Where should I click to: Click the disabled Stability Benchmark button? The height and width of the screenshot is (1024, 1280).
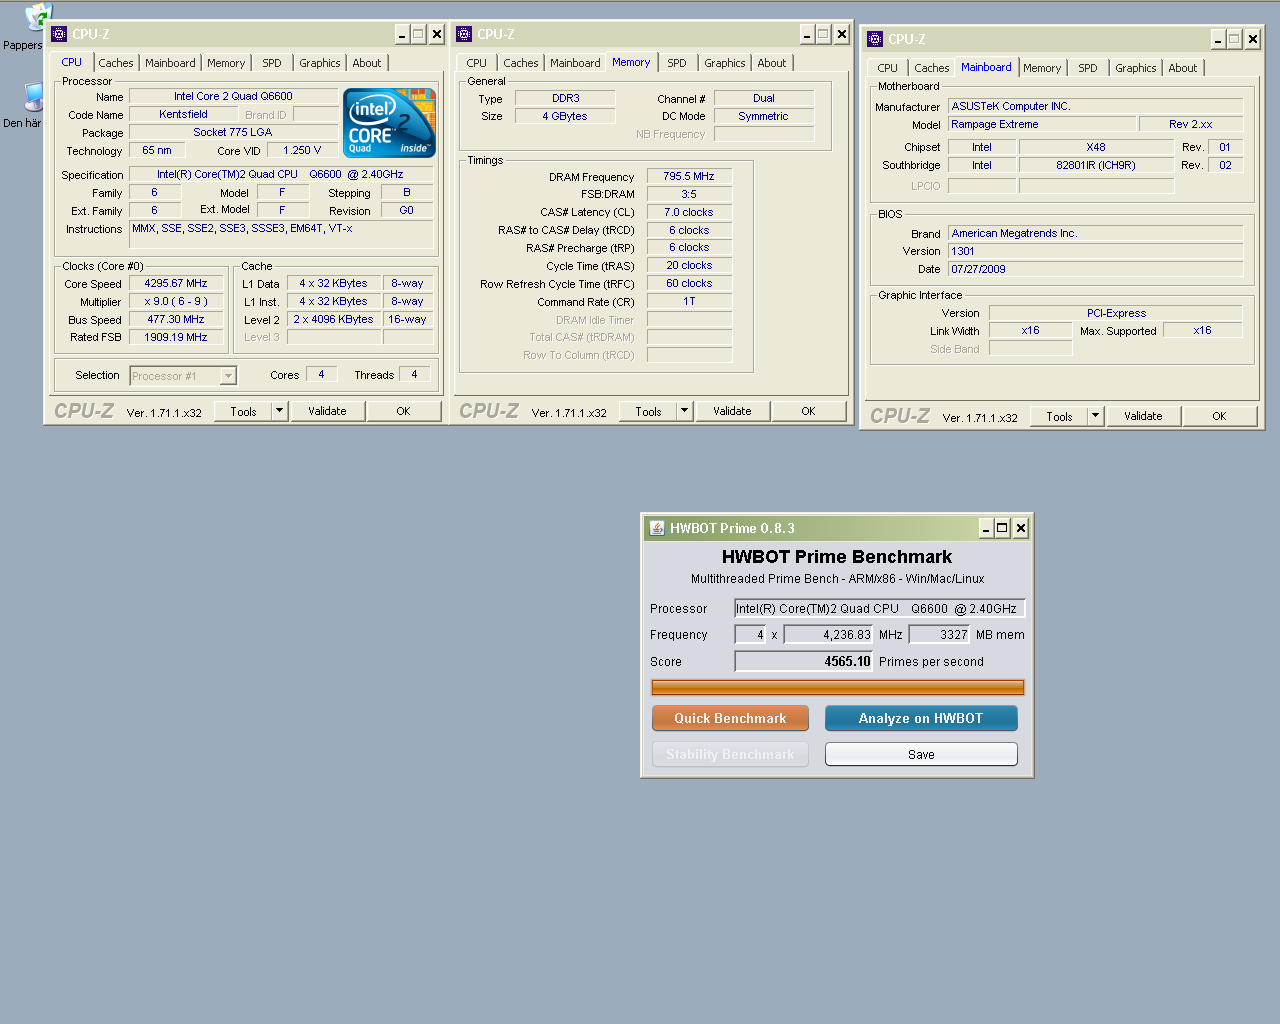[x=730, y=754]
